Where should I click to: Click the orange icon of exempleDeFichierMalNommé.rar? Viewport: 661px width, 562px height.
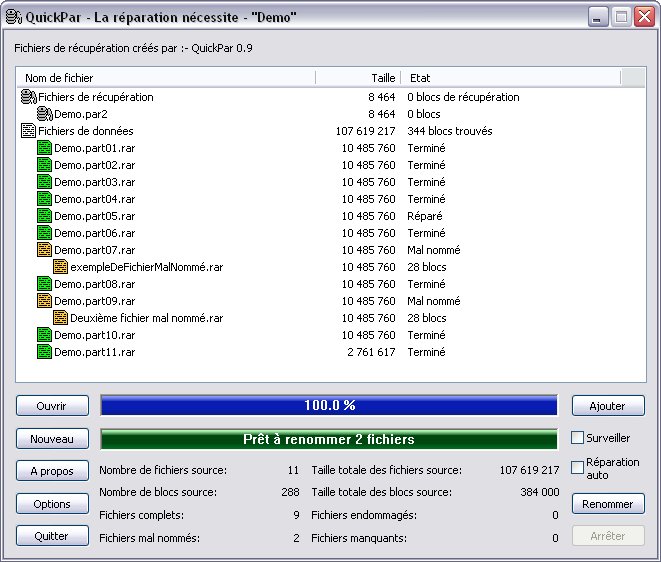tap(60, 267)
